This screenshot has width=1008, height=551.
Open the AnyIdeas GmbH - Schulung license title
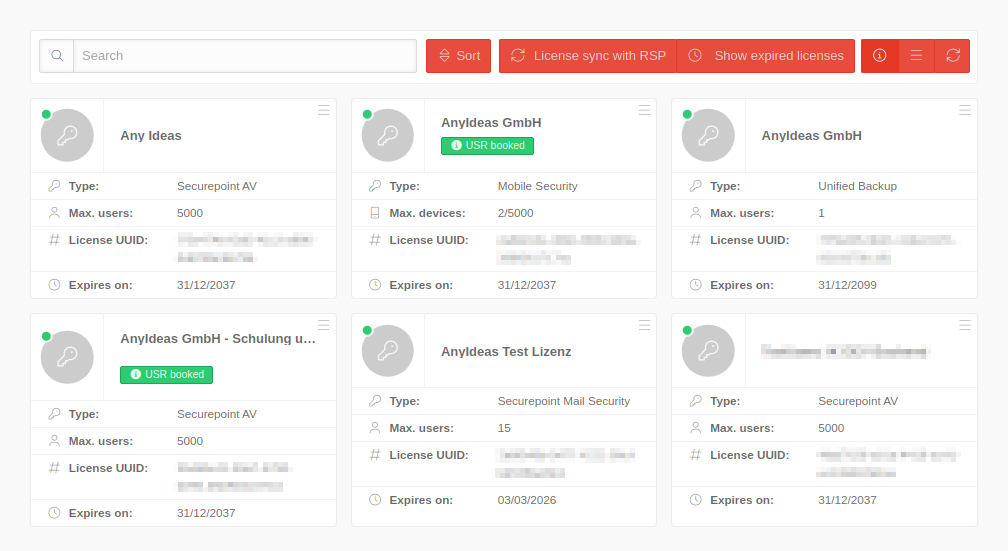point(218,339)
